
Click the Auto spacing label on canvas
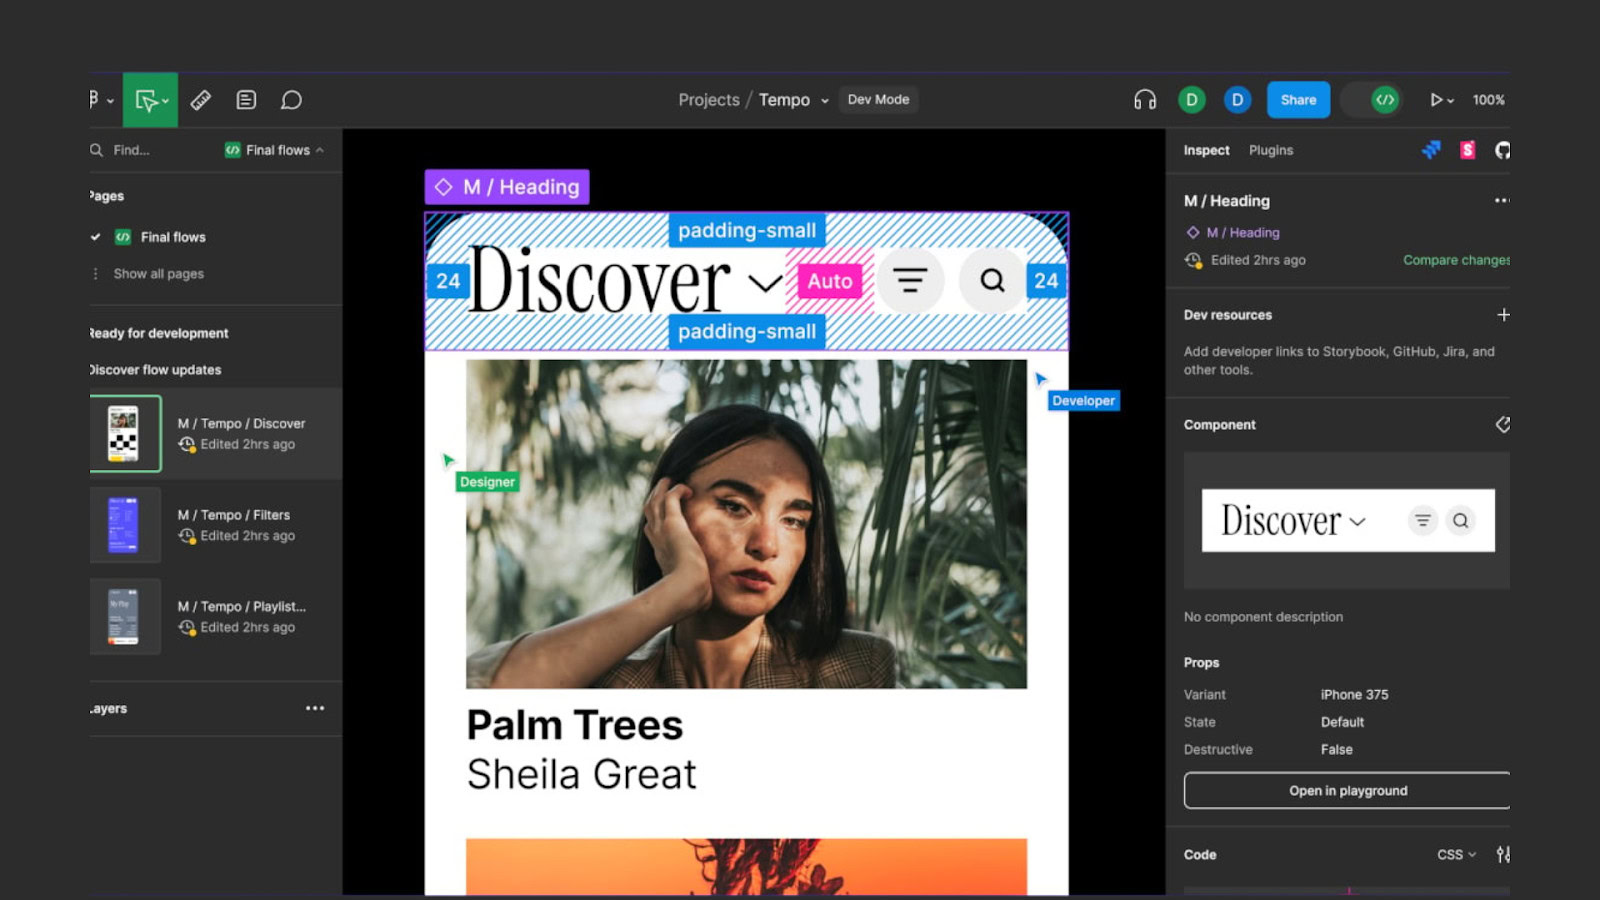point(830,281)
